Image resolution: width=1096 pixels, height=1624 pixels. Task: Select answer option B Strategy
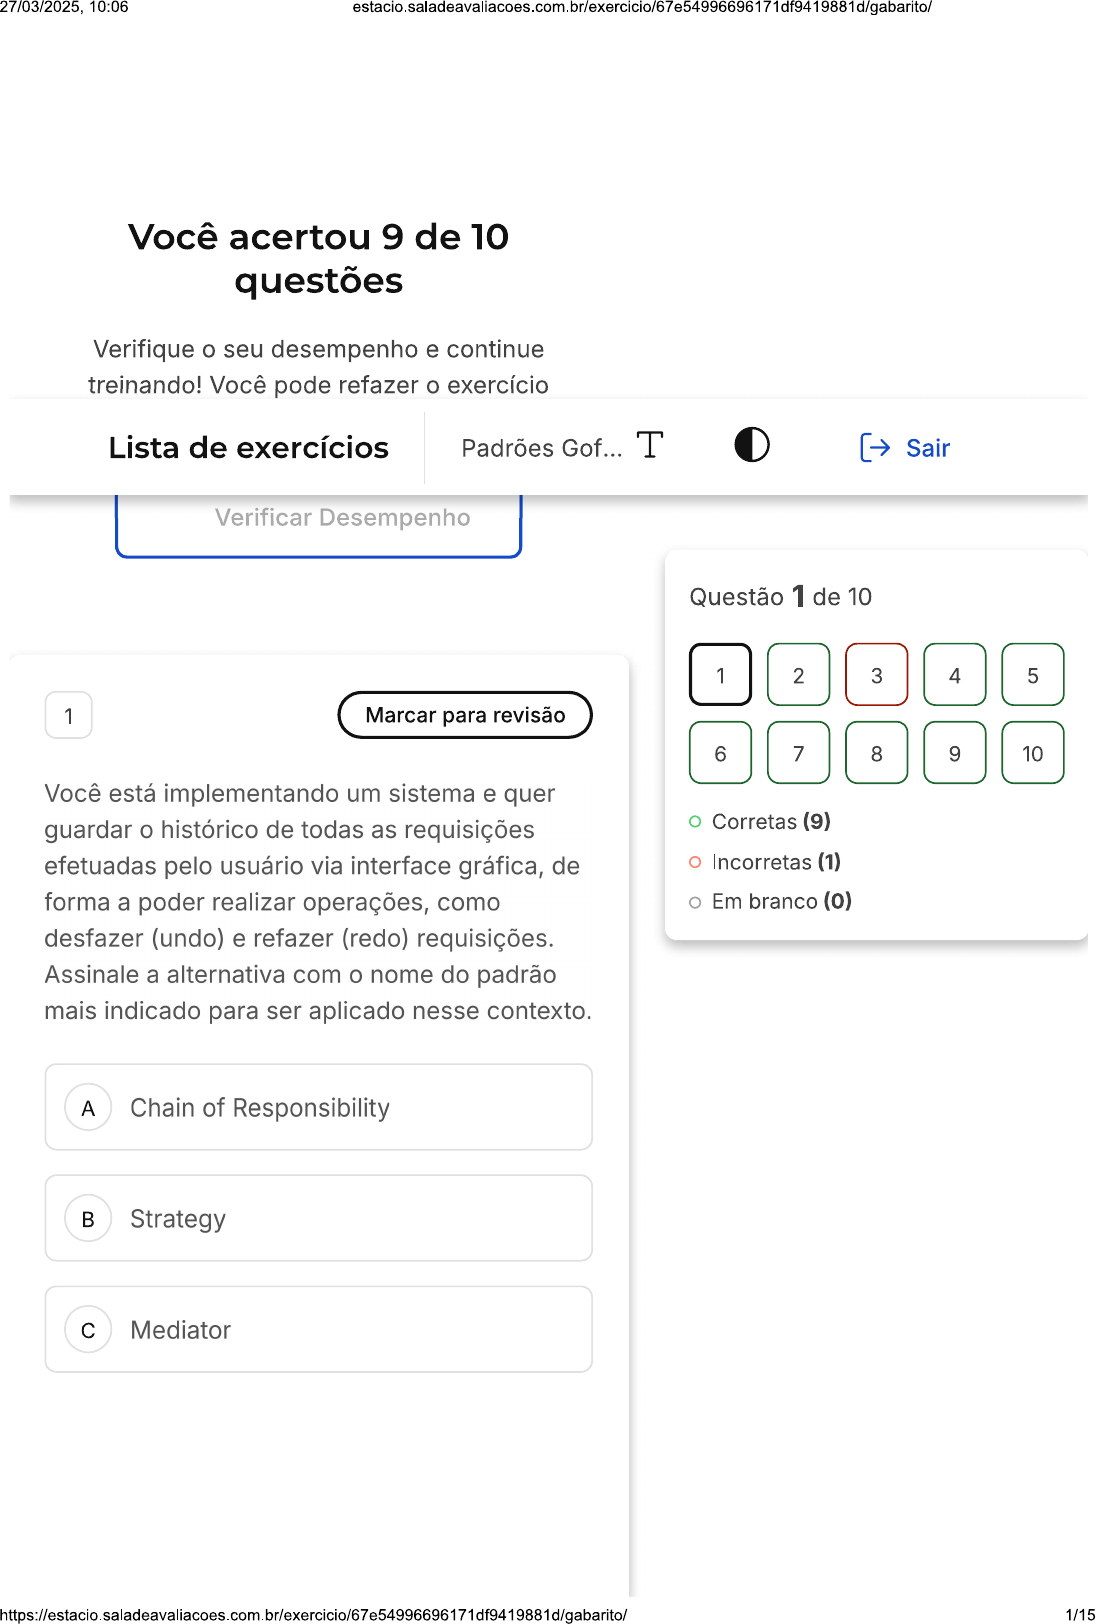tap(318, 1219)
